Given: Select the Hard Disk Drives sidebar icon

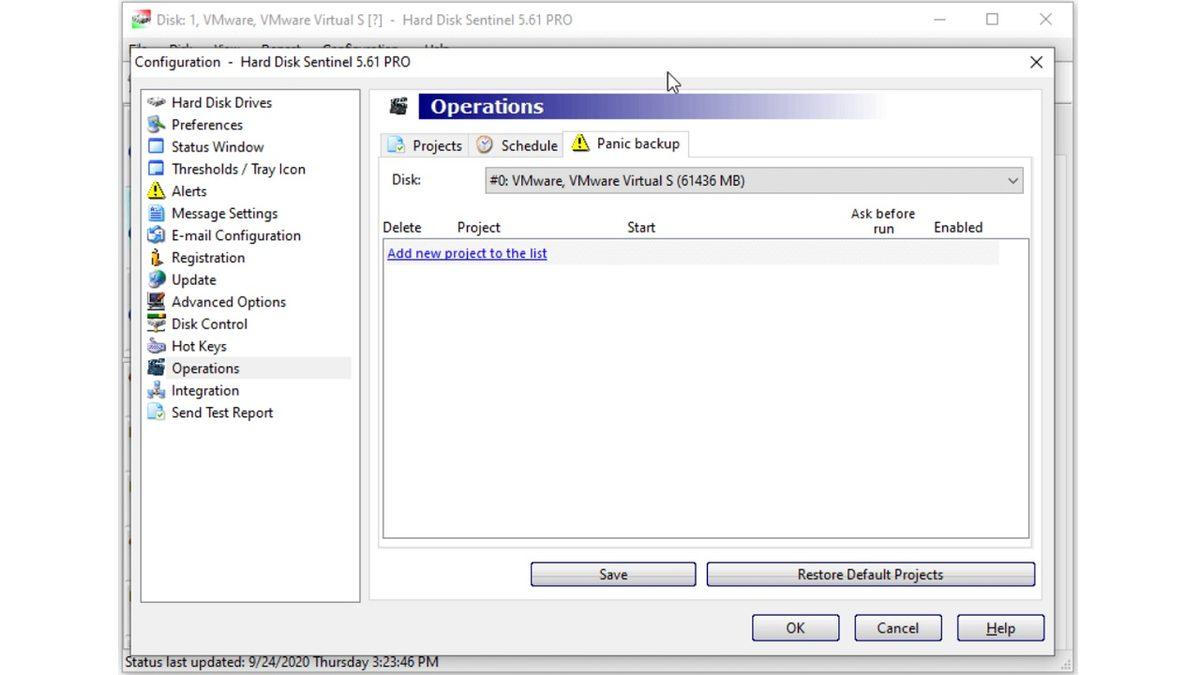Looking at the screenshot, I should coord(157,102).
